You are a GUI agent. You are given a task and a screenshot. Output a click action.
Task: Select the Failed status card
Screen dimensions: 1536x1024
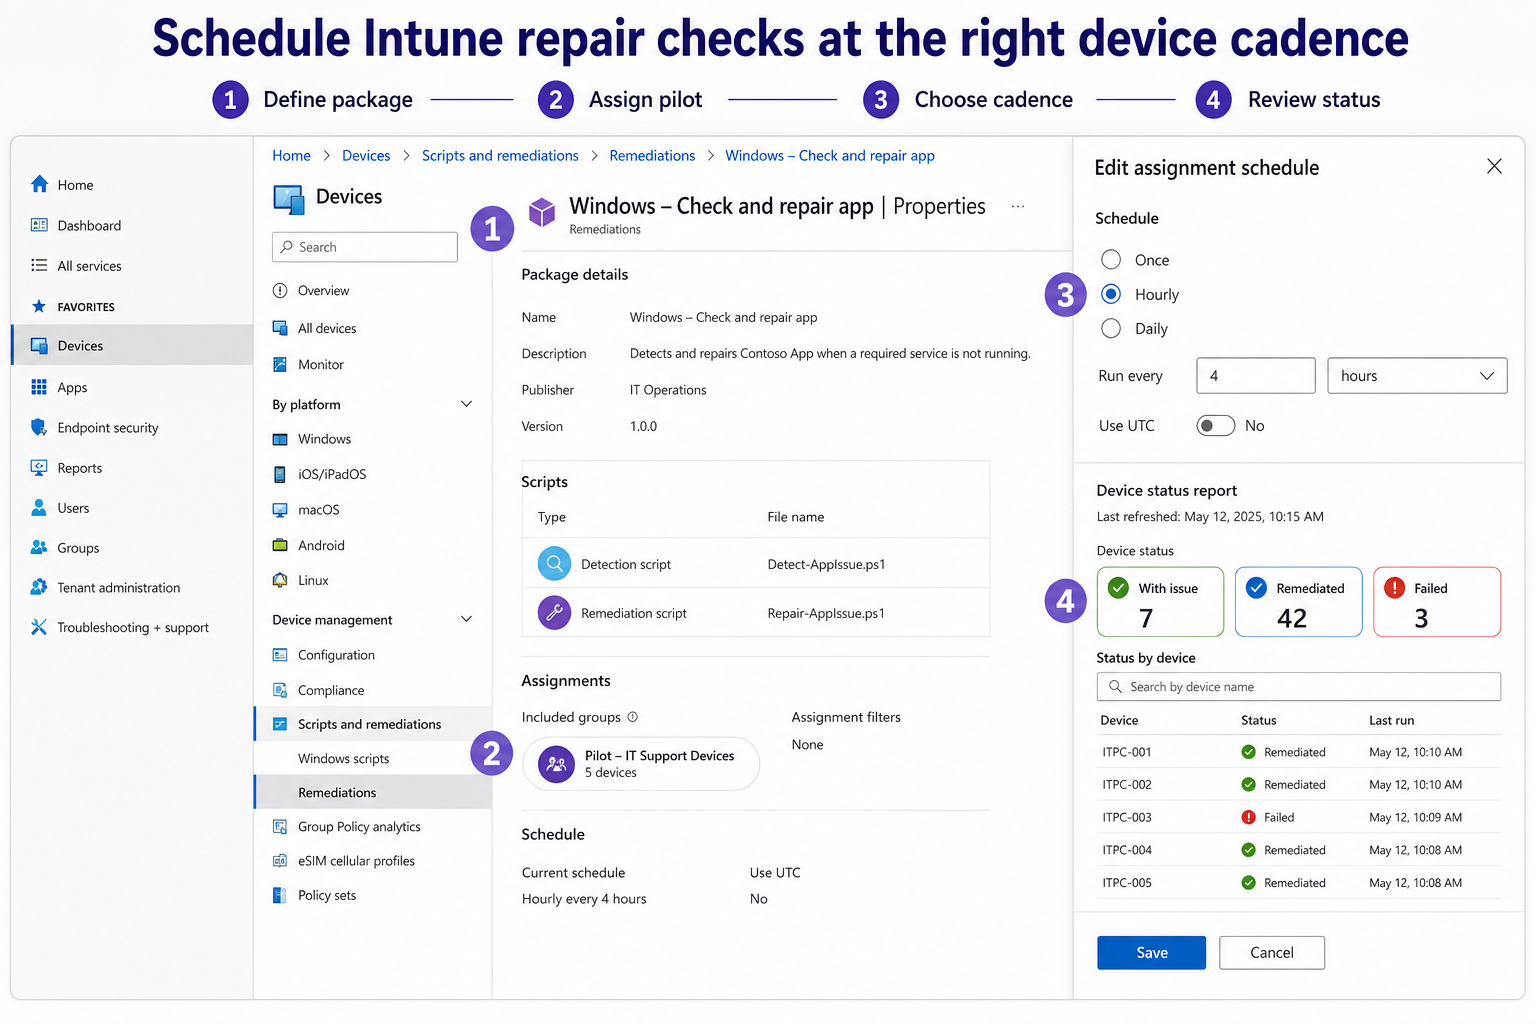coord(1437,602)
